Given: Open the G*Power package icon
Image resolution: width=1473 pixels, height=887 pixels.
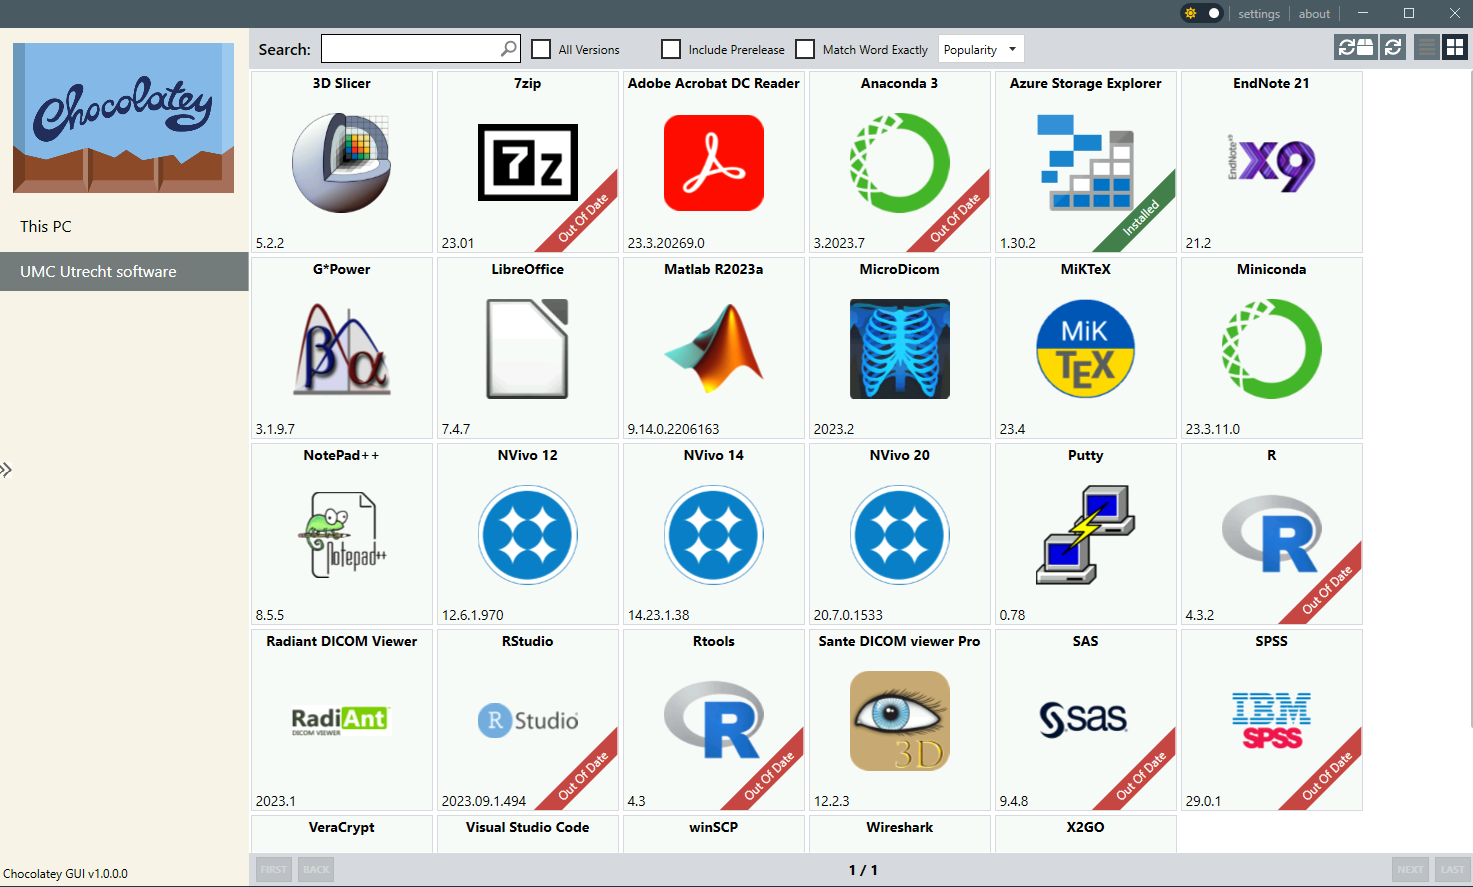Looking at the screenshot, I should tap(342, 349).
